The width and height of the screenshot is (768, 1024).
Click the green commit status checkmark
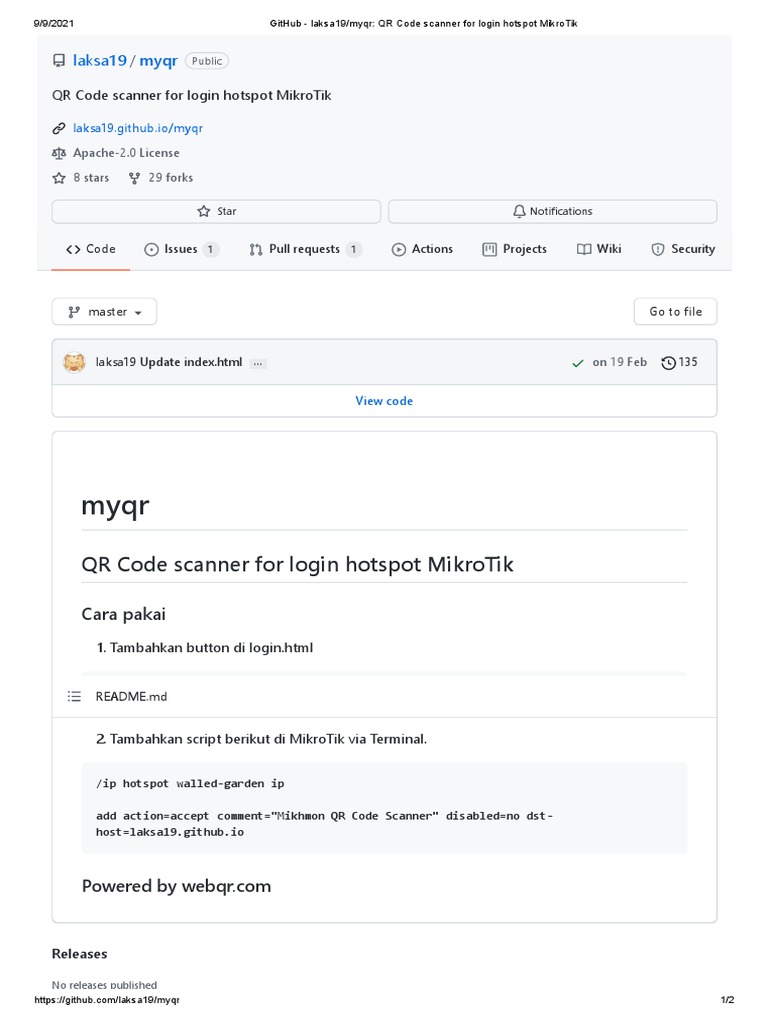tap(578, 363)
